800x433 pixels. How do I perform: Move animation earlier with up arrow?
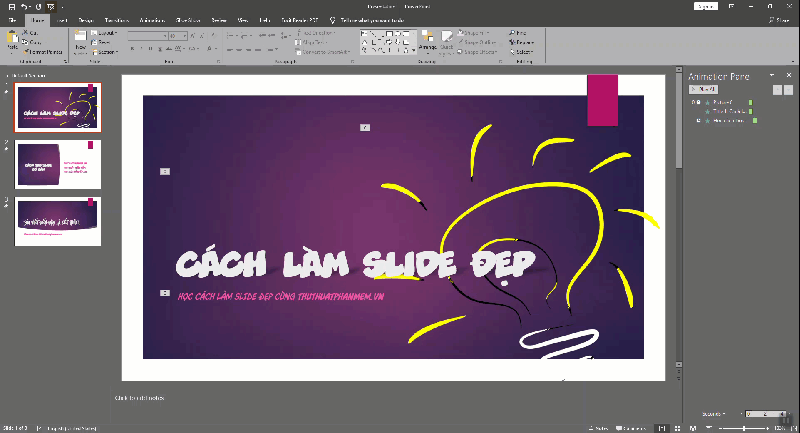(777, 90)
